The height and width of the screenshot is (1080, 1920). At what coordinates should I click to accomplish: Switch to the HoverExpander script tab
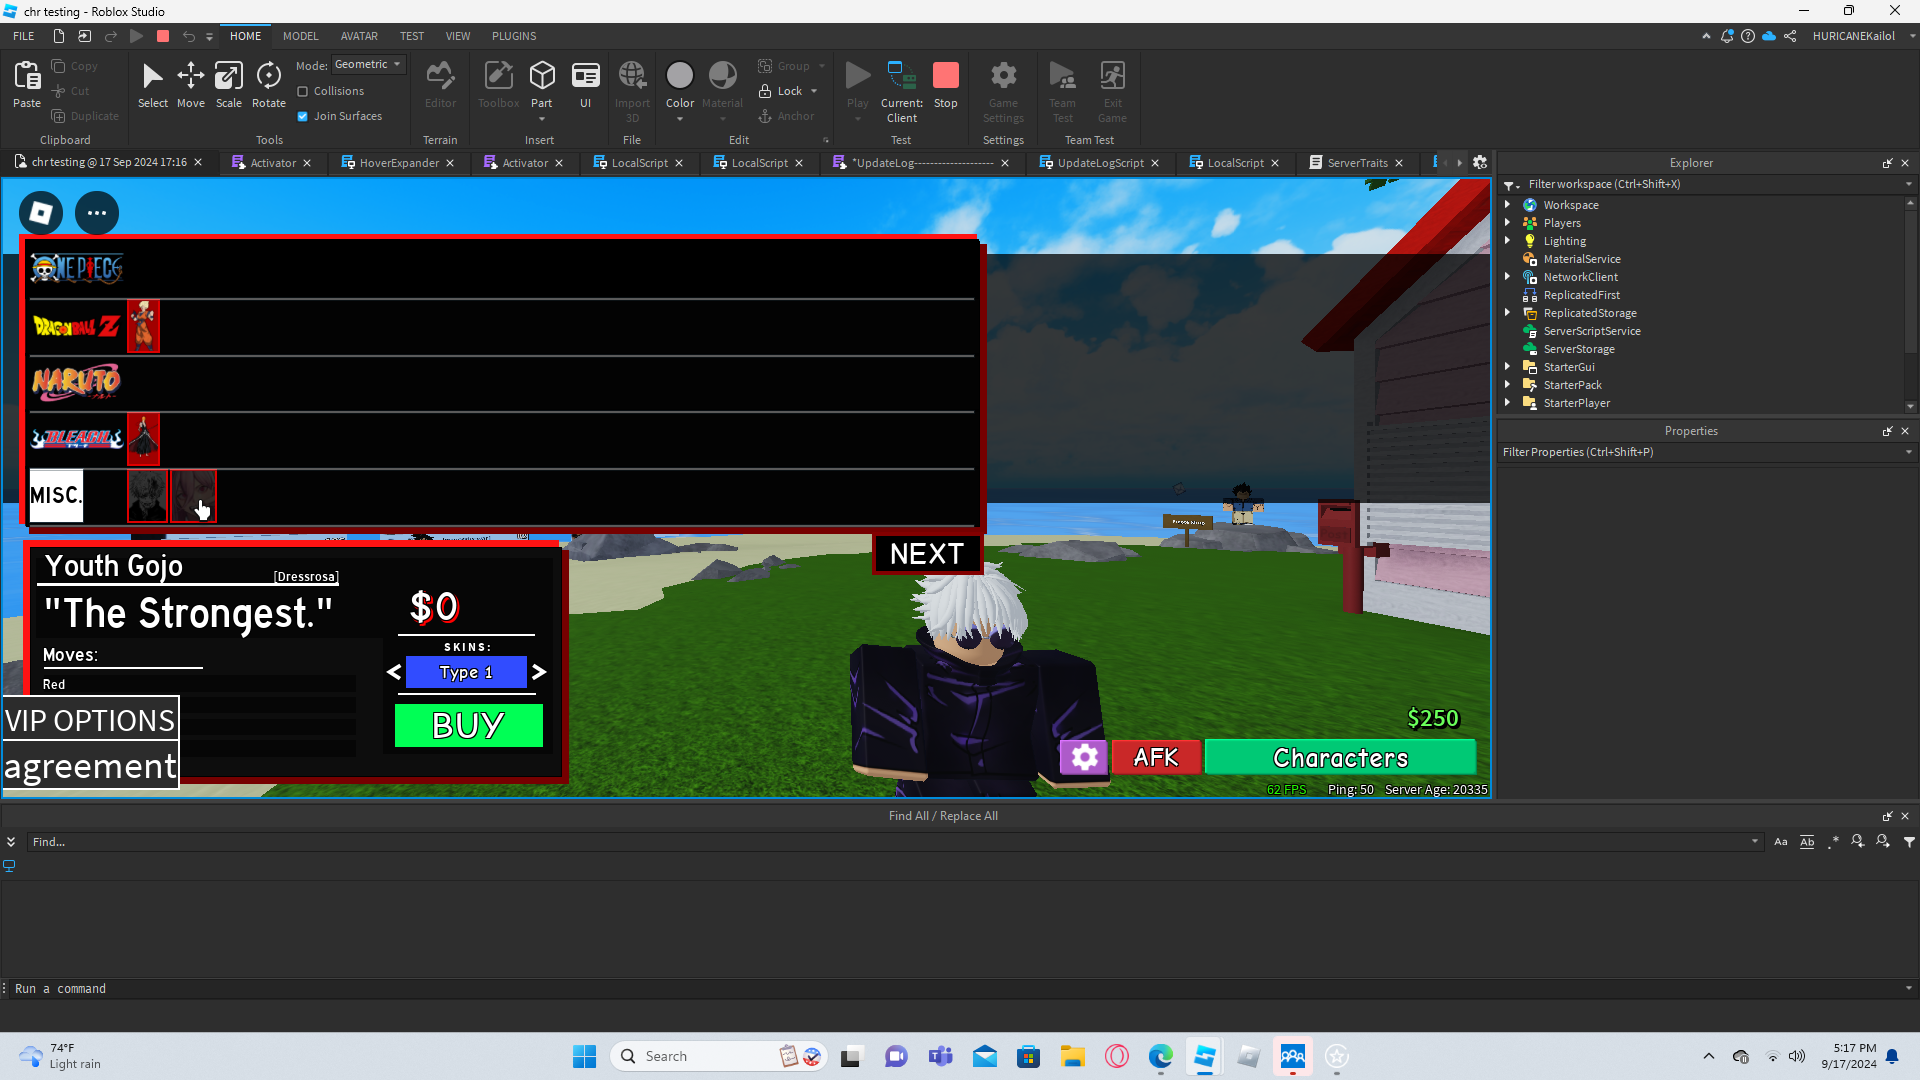coord(398,163)
